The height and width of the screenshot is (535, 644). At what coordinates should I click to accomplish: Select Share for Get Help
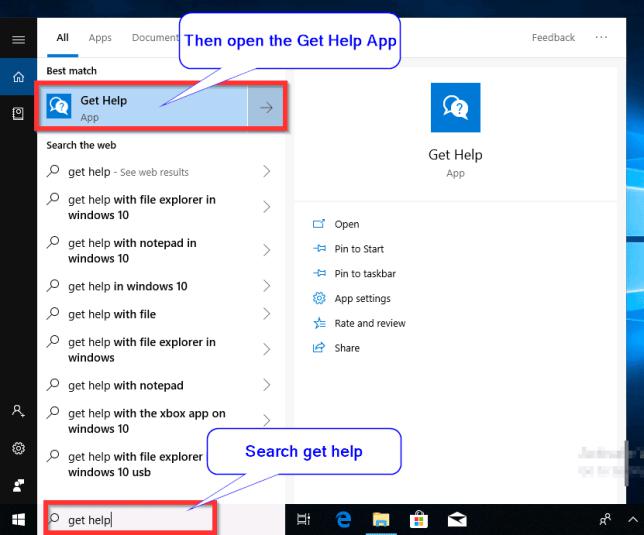[x=347, y=348]
